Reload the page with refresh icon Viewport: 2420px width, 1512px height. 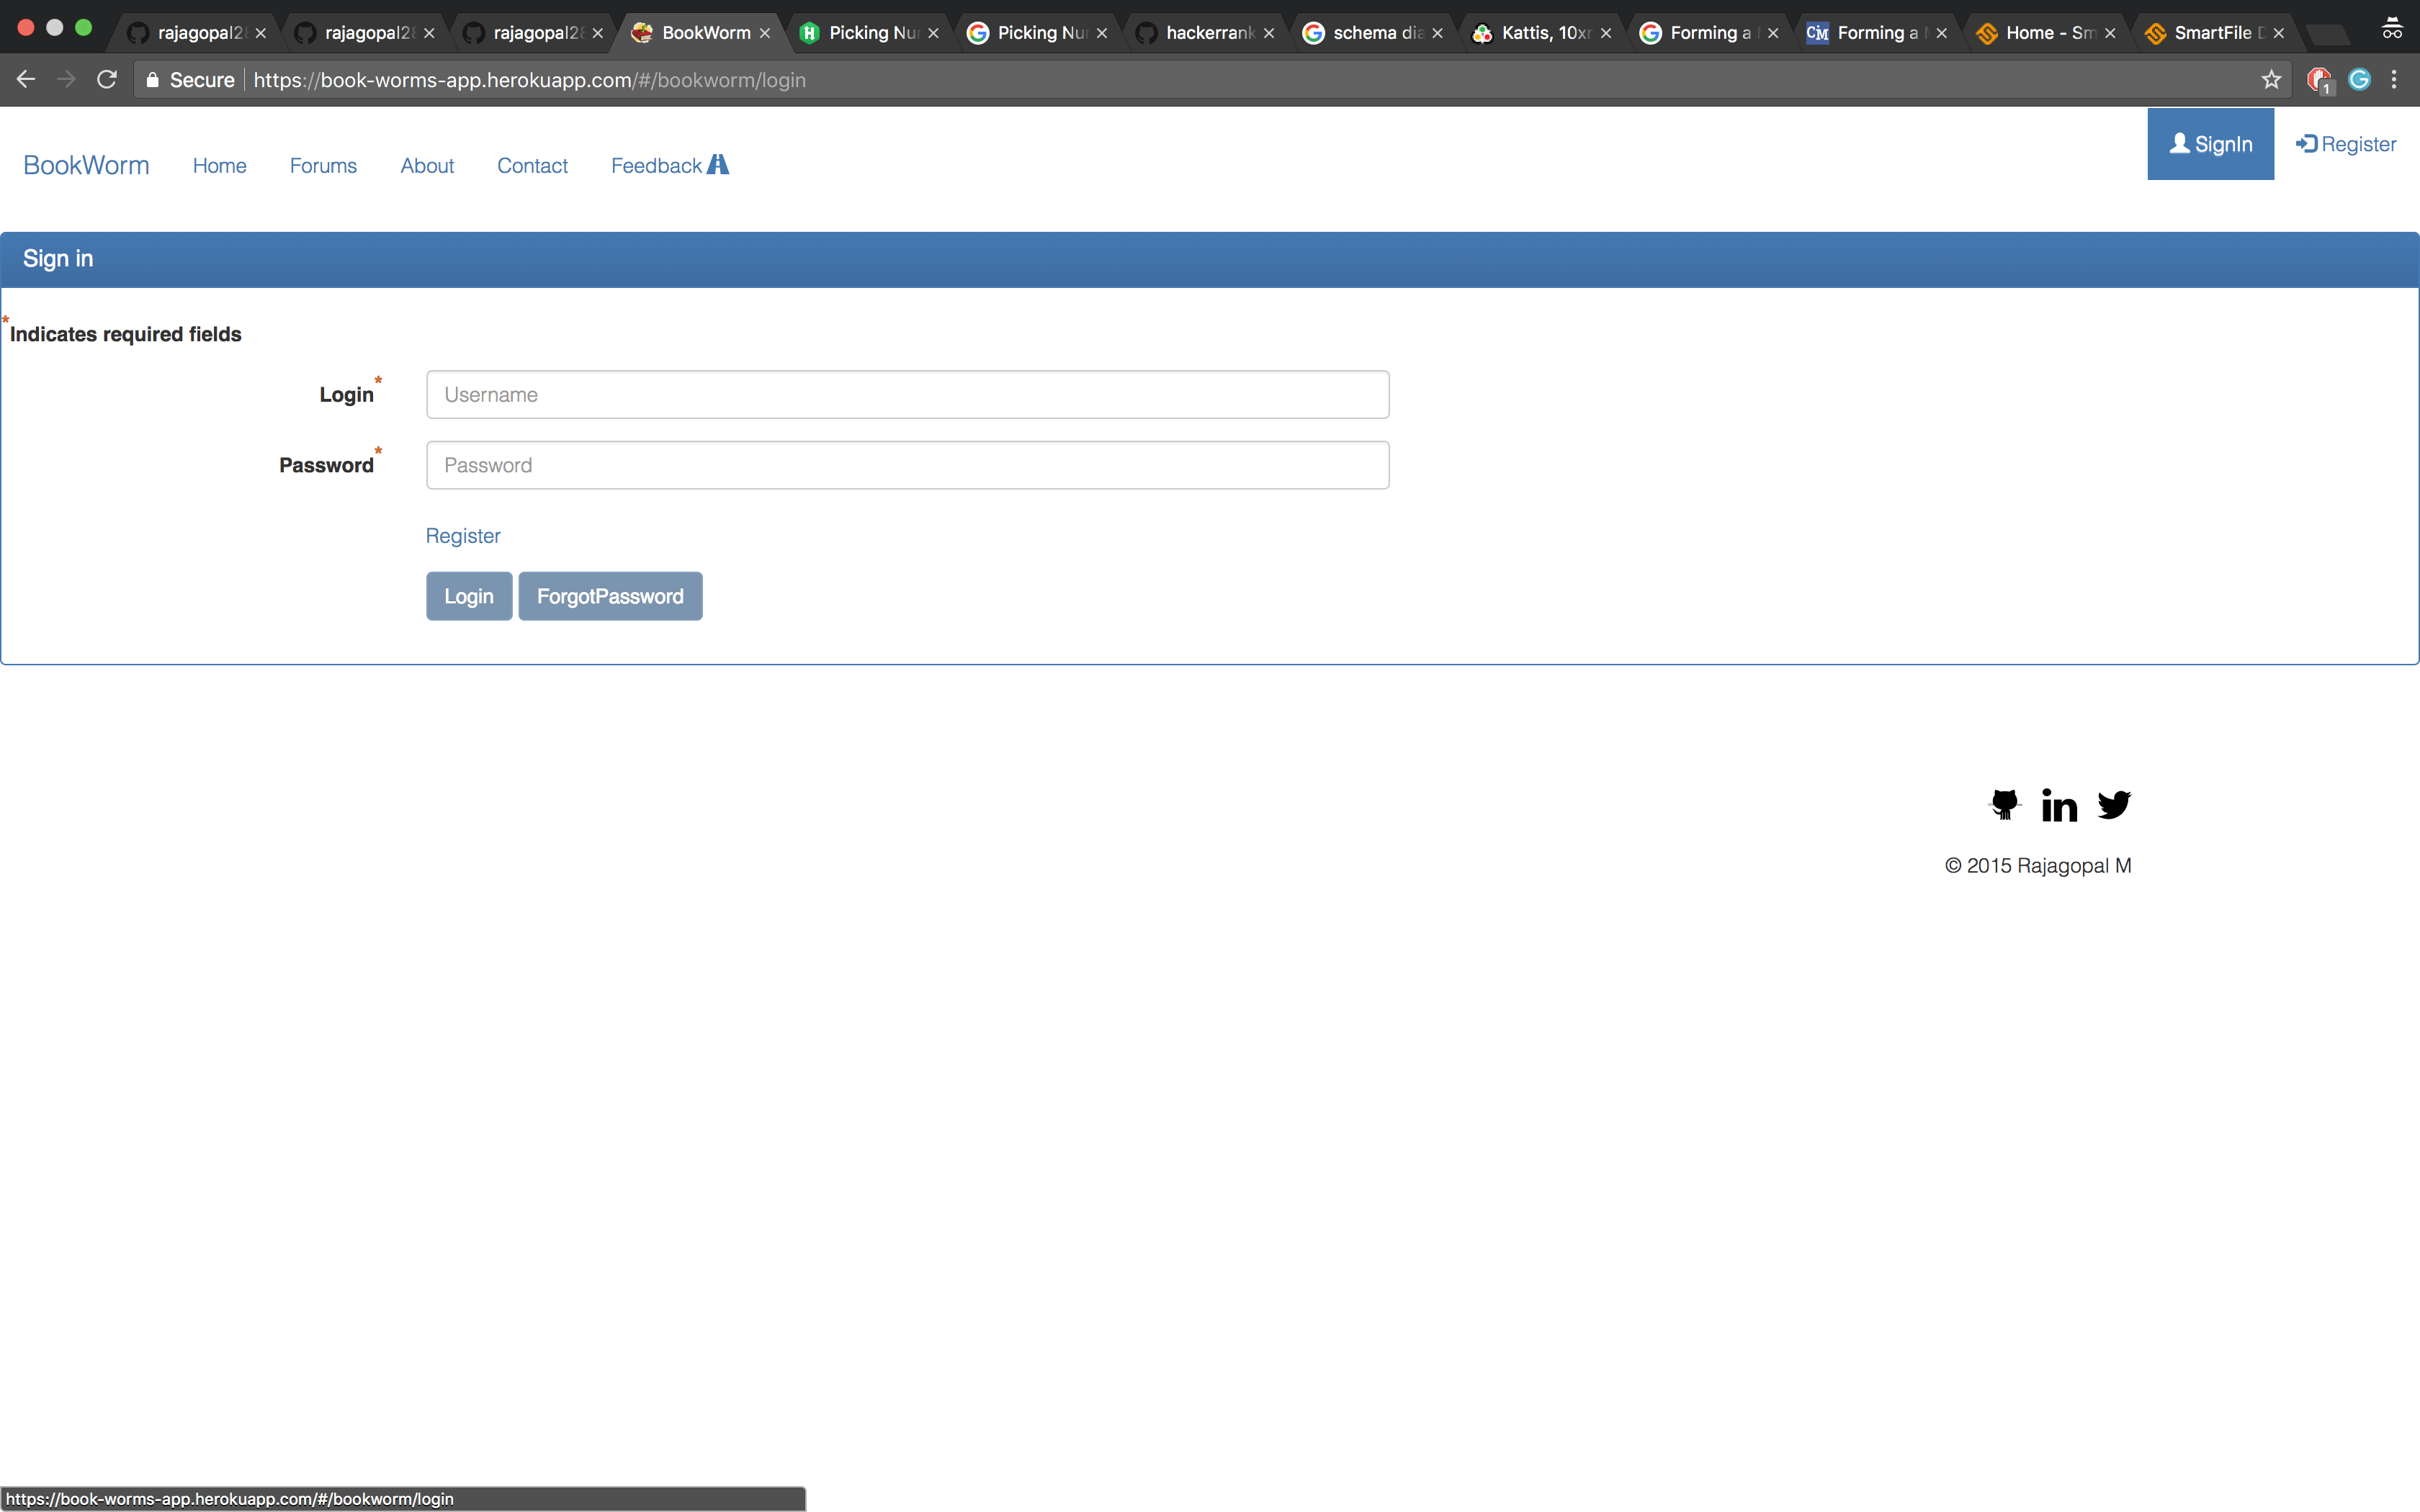point(107,80)
